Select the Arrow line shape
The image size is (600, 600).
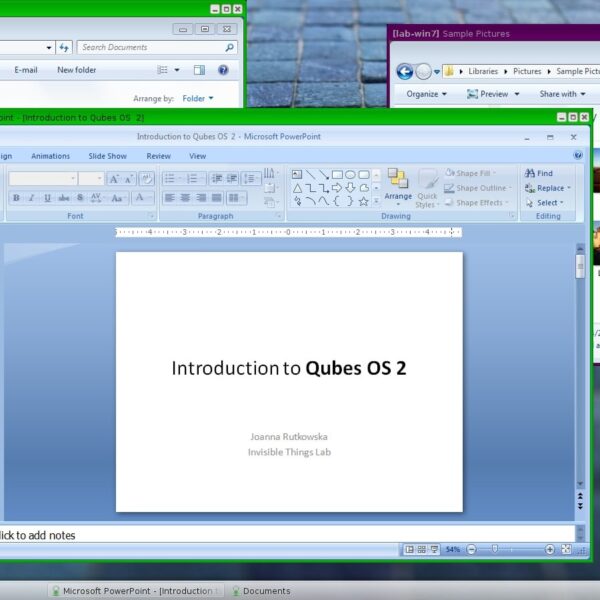[324, 175]
